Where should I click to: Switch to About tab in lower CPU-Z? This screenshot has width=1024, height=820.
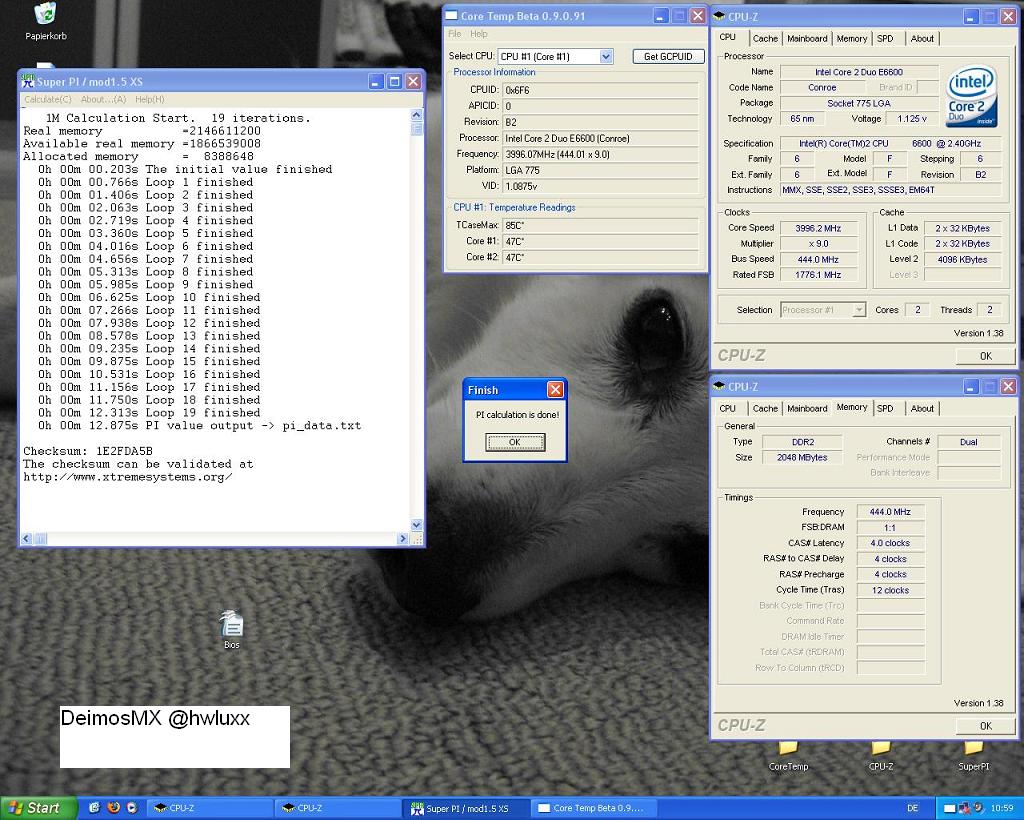point(922,409)
